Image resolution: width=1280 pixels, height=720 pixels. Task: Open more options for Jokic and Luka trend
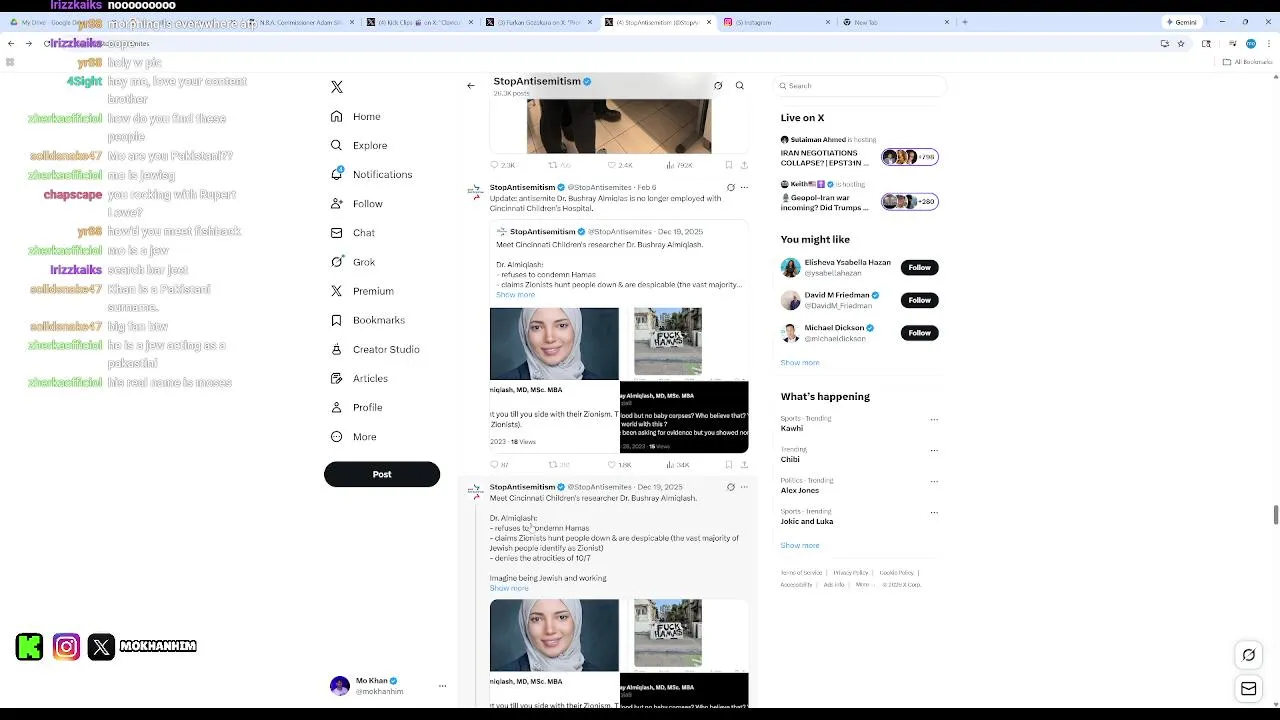pos(934,513)
